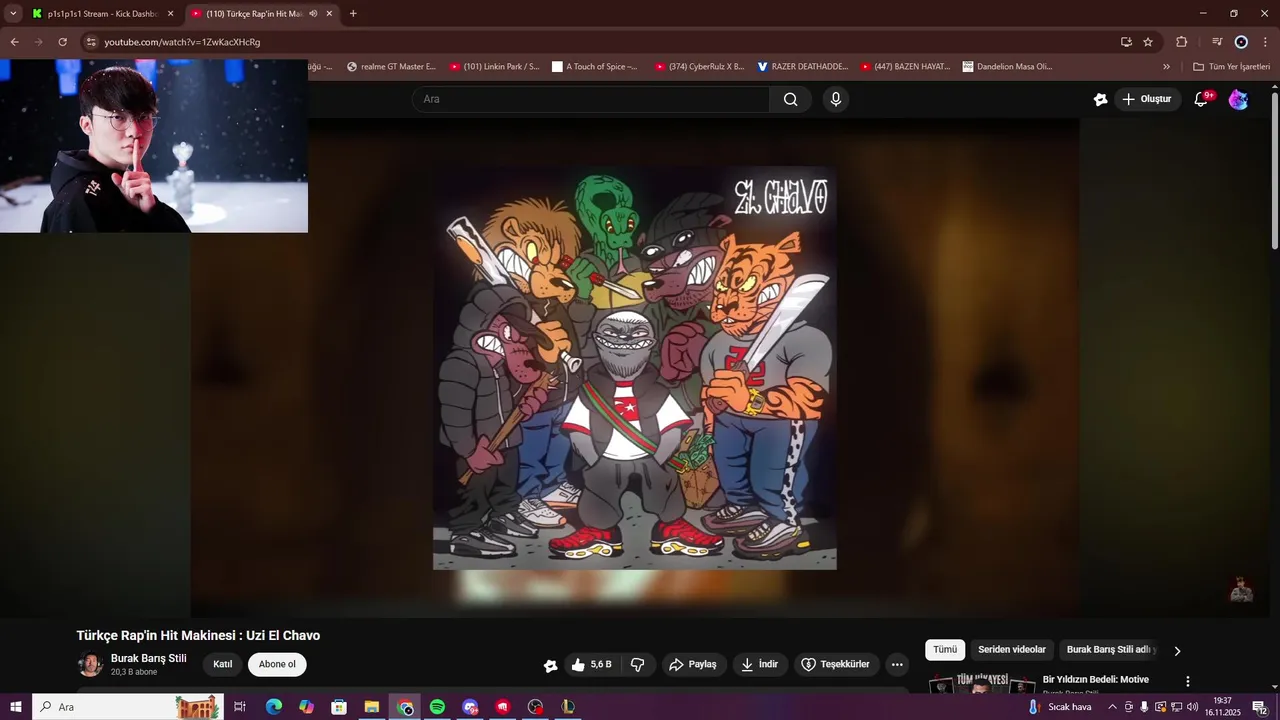Subscribe with Abone ol button

click(277, 665)
